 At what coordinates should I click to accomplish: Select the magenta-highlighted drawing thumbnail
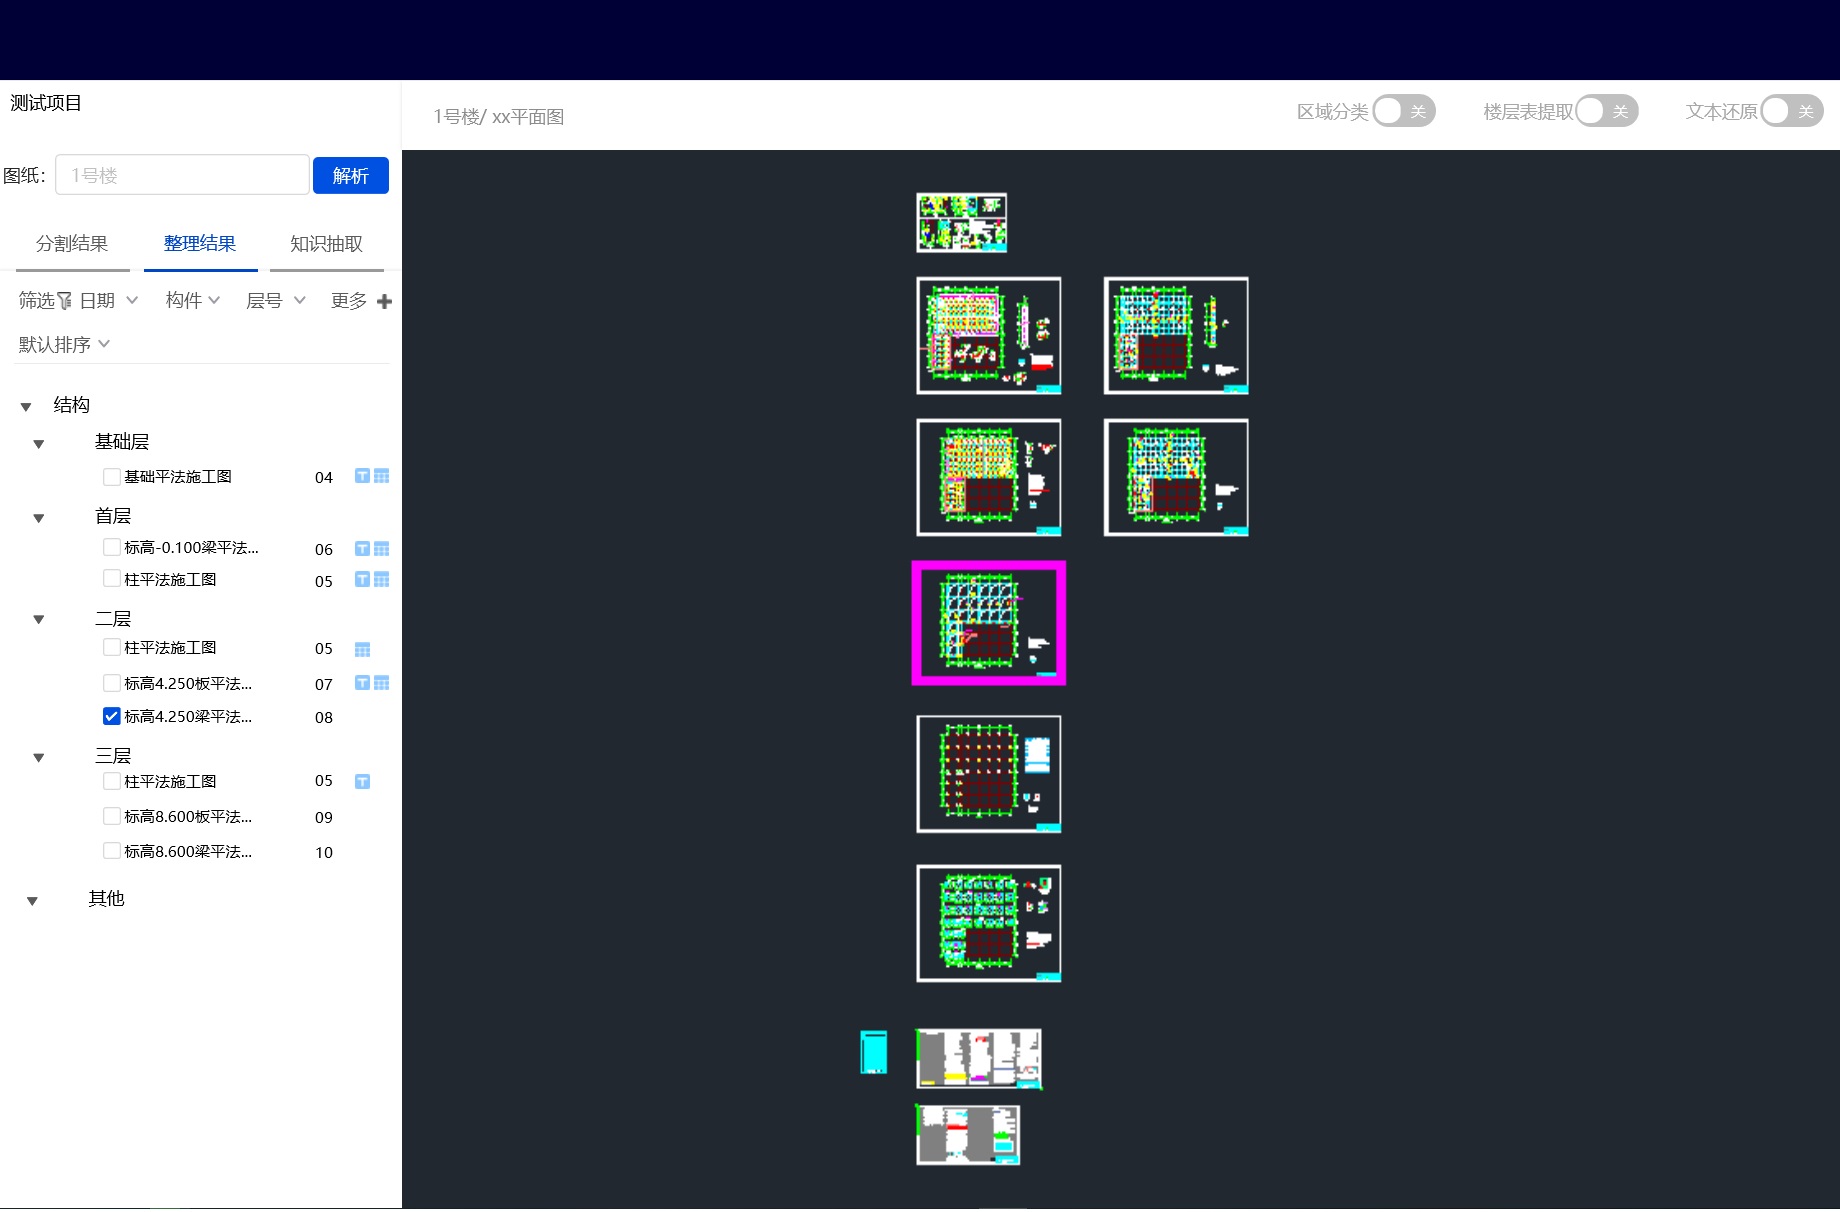(988, 623)
